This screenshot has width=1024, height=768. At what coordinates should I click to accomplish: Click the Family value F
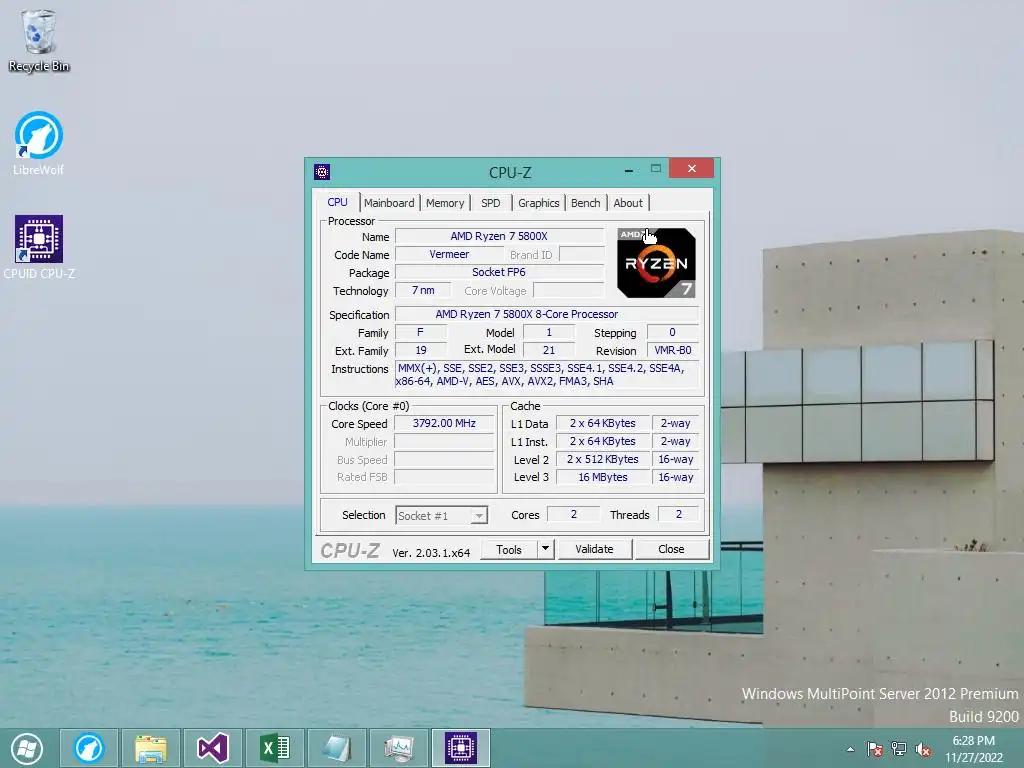click(421, 332)
